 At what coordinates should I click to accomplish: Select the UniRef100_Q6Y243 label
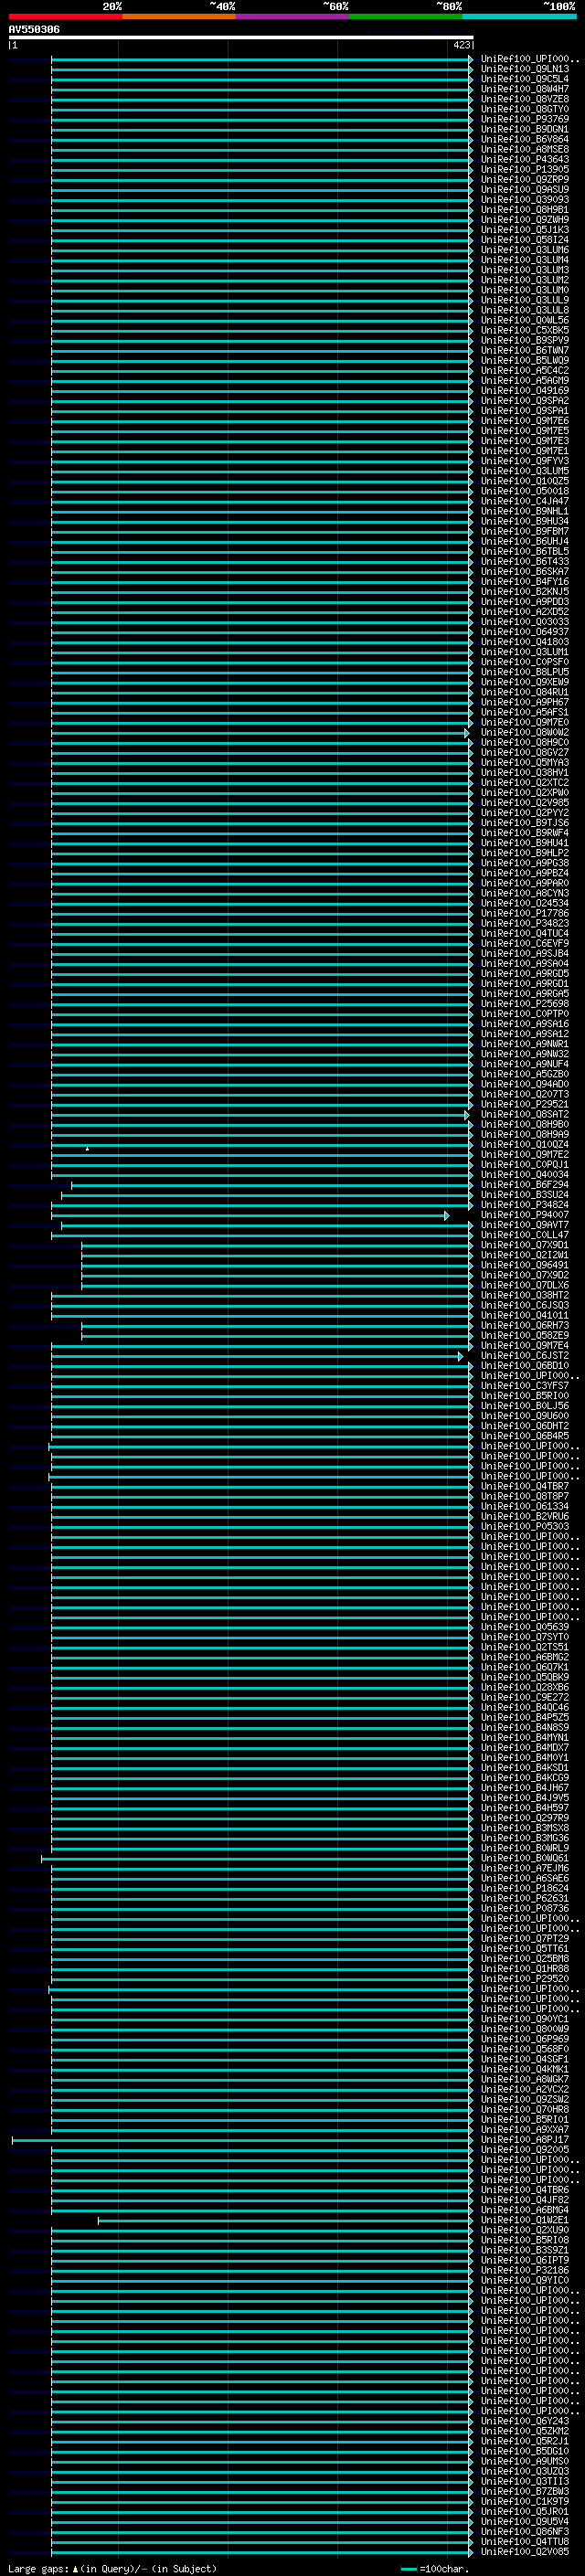pos(524,2421)
